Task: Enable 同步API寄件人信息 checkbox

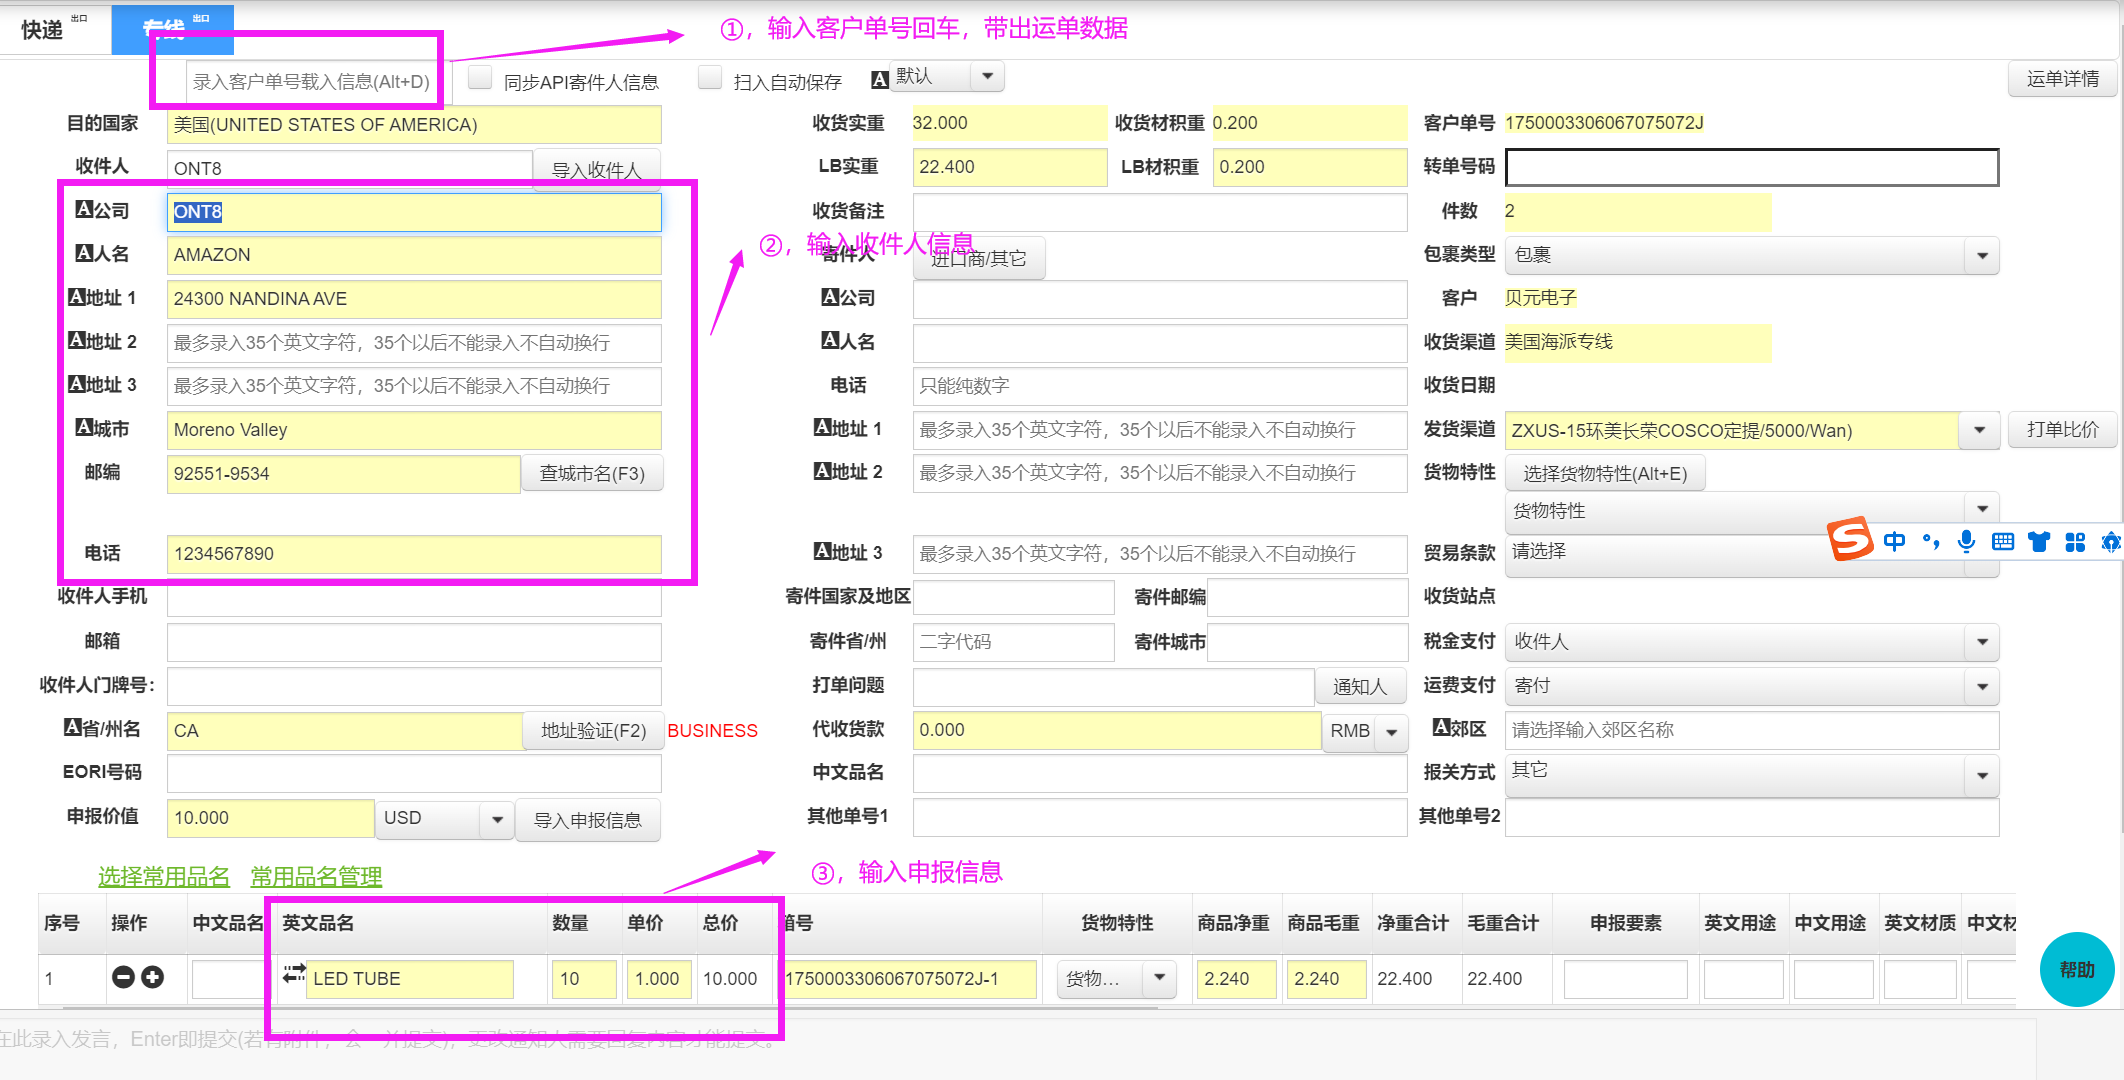Action: tap(480, 78)
